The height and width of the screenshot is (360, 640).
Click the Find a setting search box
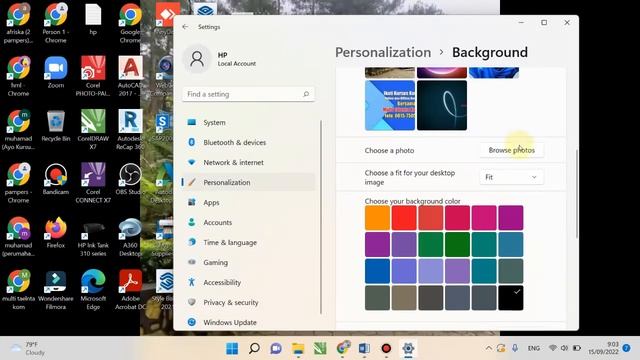pos(248,94)
